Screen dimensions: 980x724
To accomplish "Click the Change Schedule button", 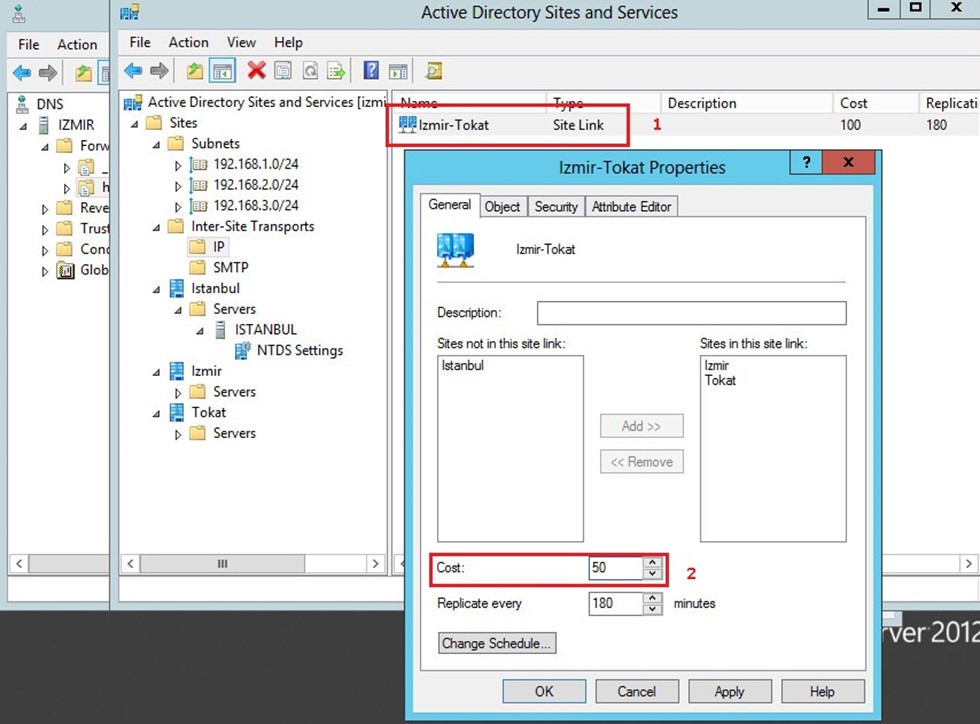I will [497, 643].
